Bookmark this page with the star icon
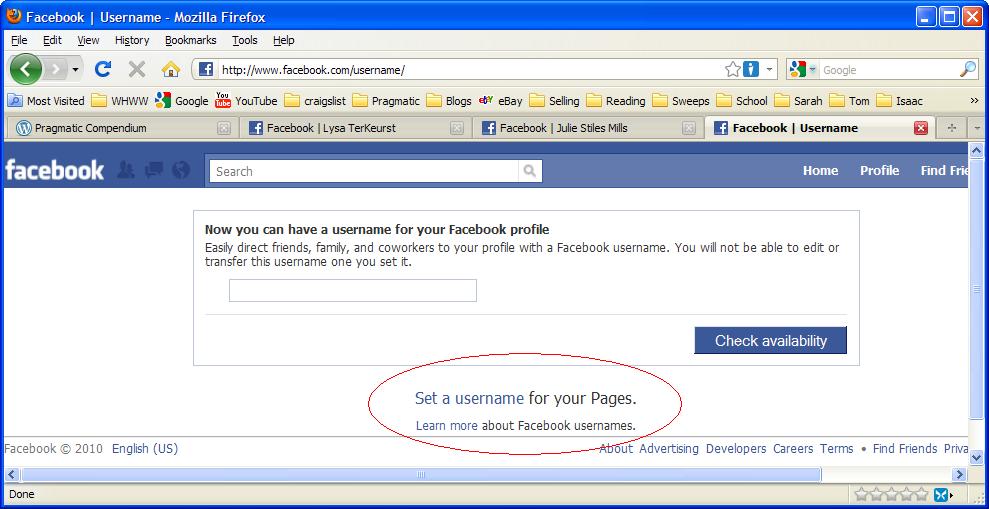Screen dimensions: 989x509 733,69
